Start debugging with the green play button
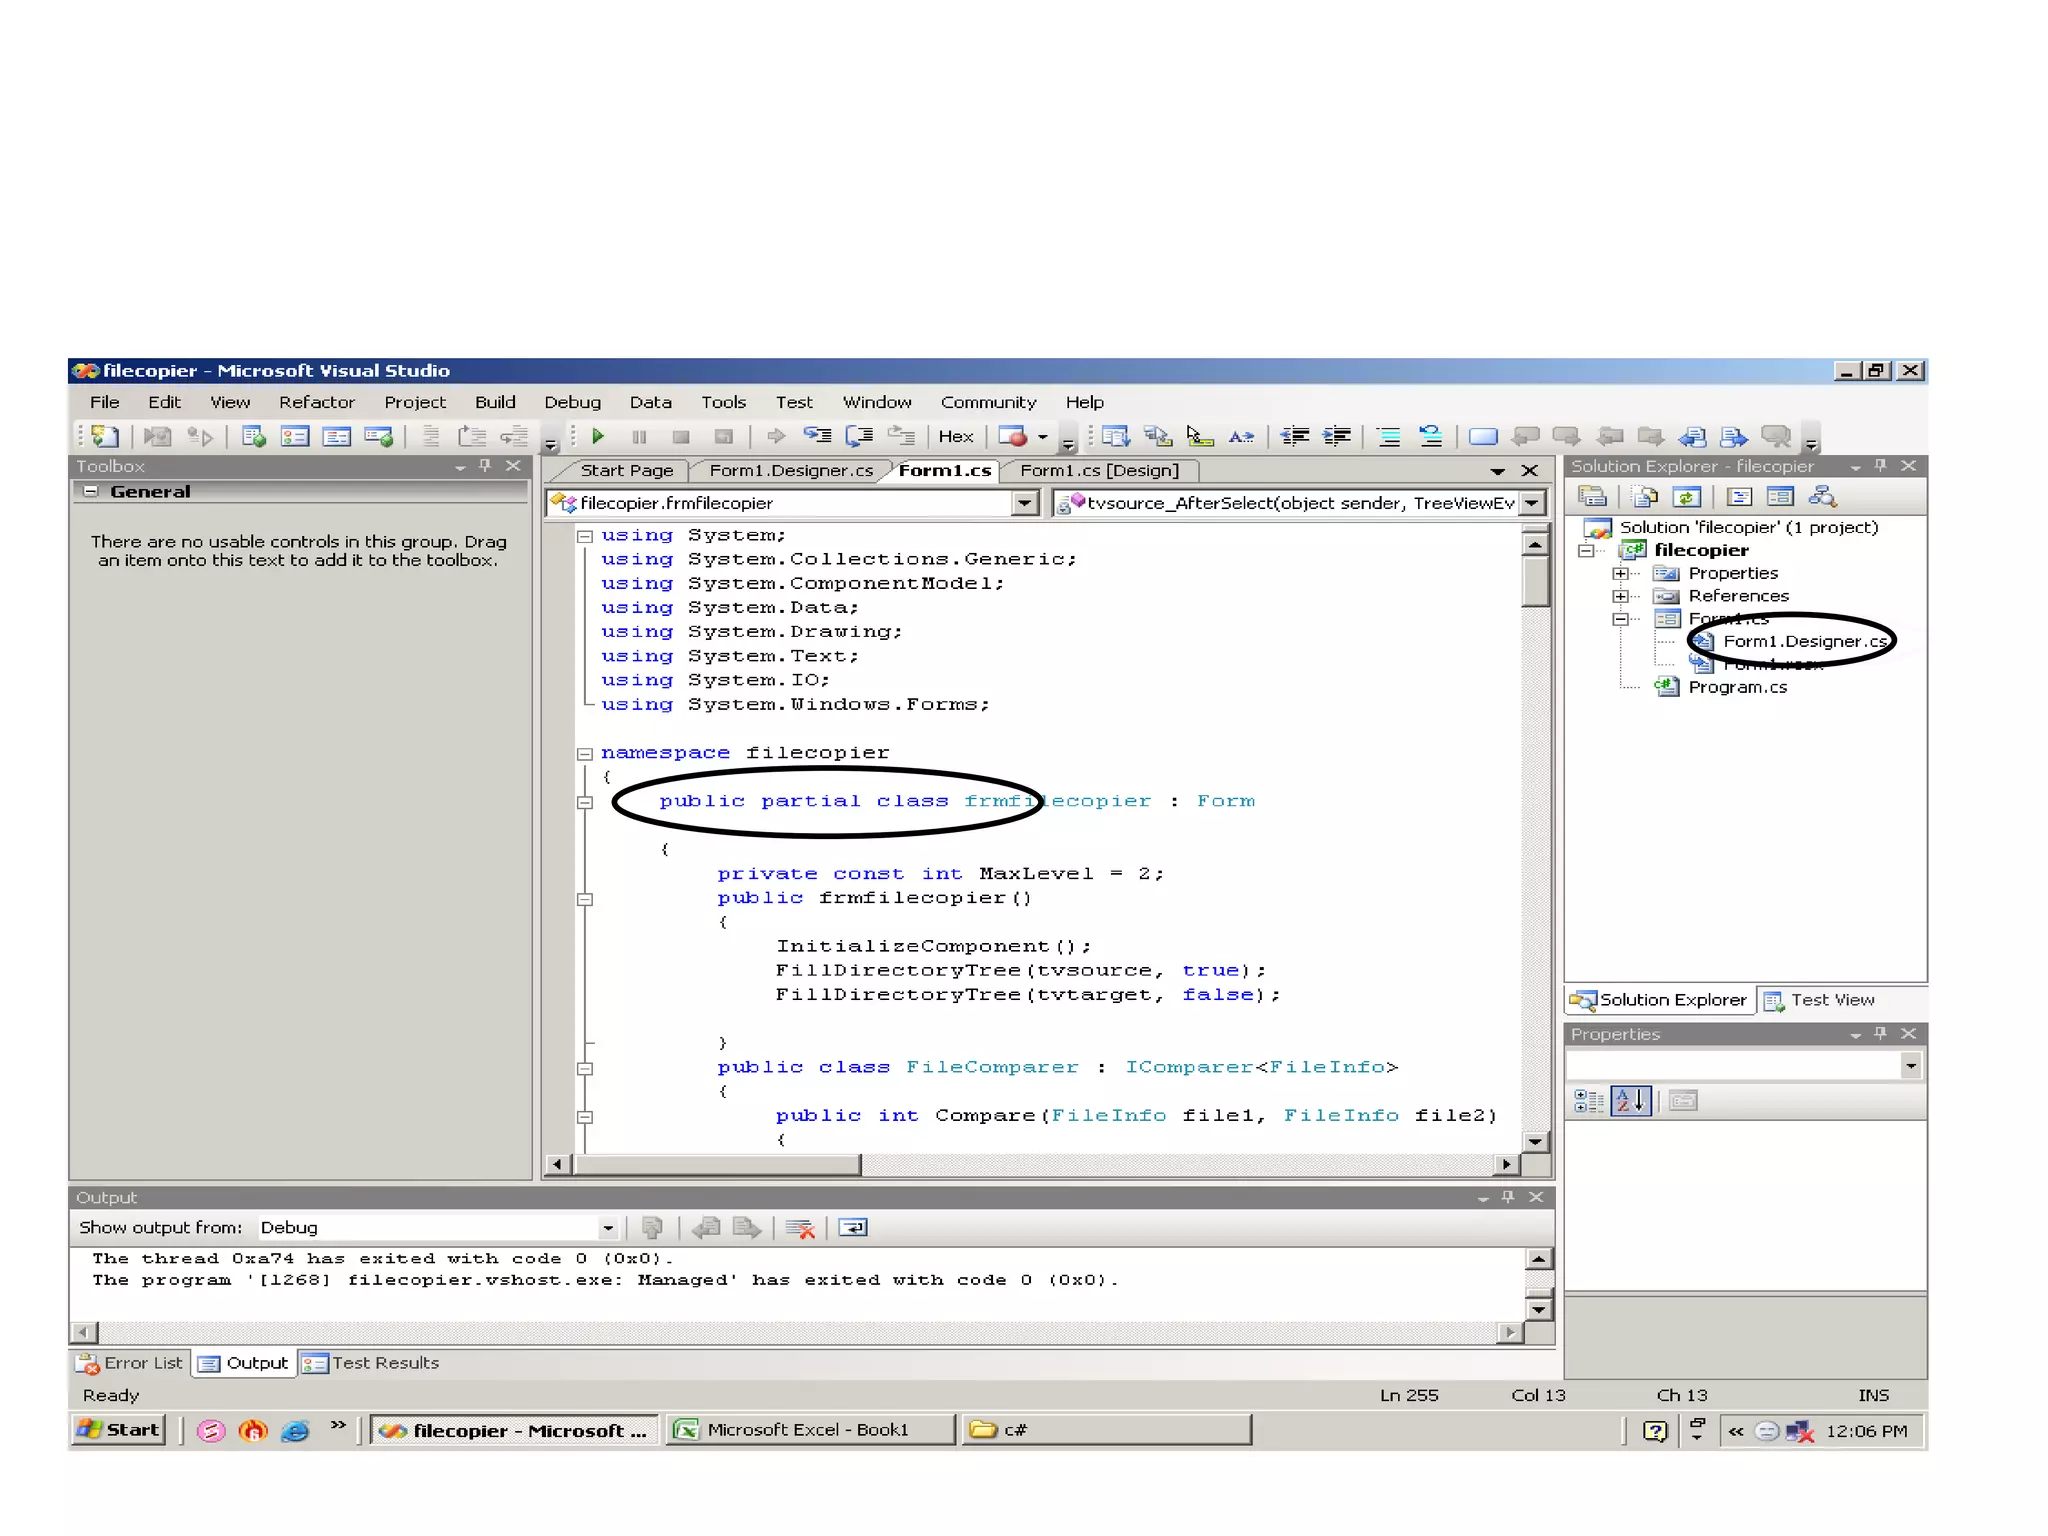Image resolution: width=2048 pixels, height=1536 pixels. click(598, 436)
